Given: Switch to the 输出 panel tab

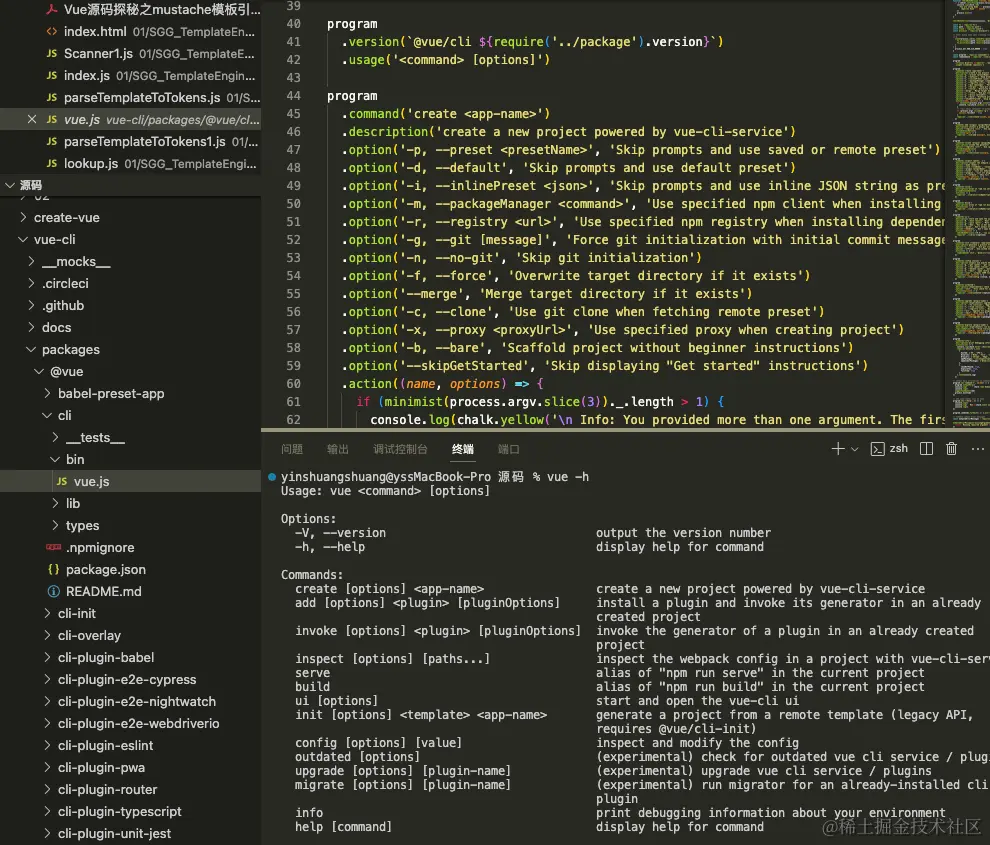Looking at the screenshot, I should pyautogui.click(x=338, y=449).
